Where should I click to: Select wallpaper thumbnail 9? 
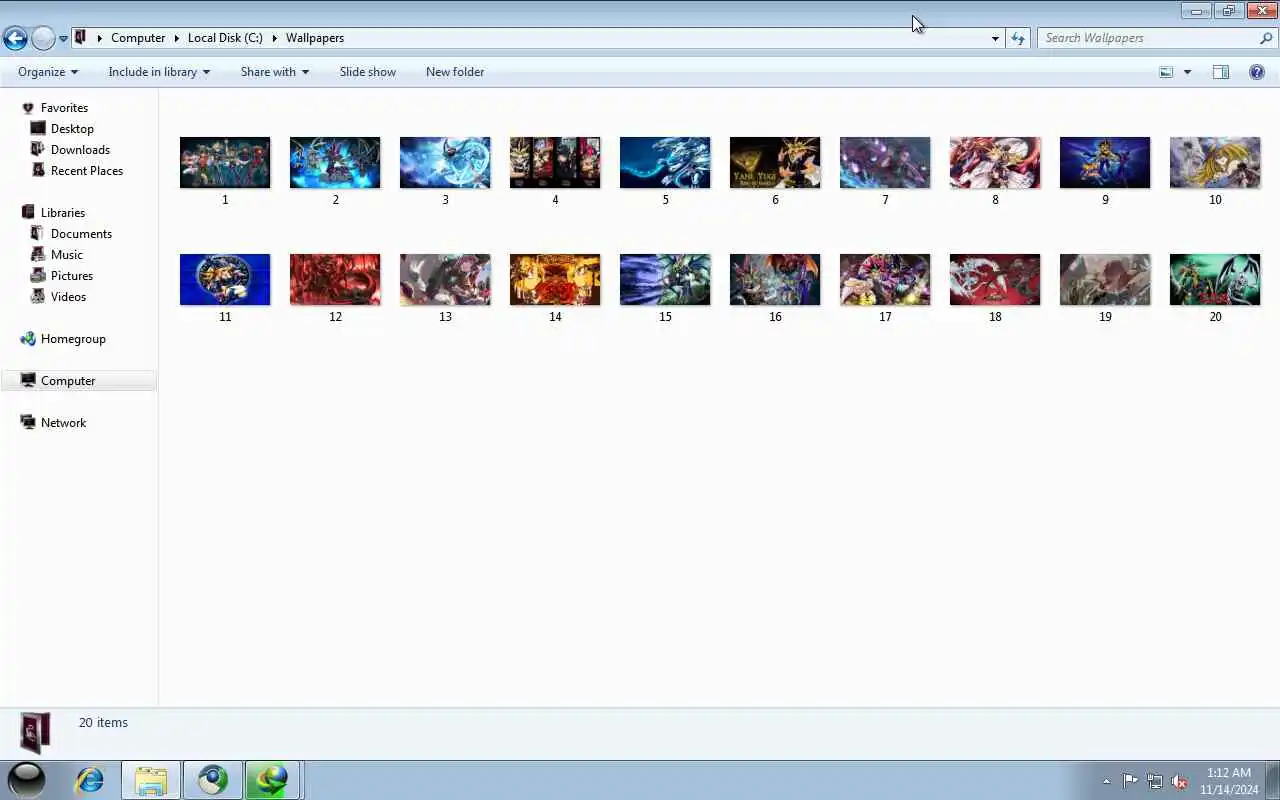[1105, 163]
